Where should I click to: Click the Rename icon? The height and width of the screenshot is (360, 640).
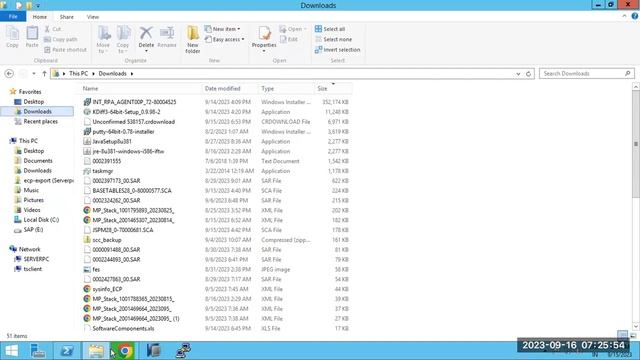(167, 37)
